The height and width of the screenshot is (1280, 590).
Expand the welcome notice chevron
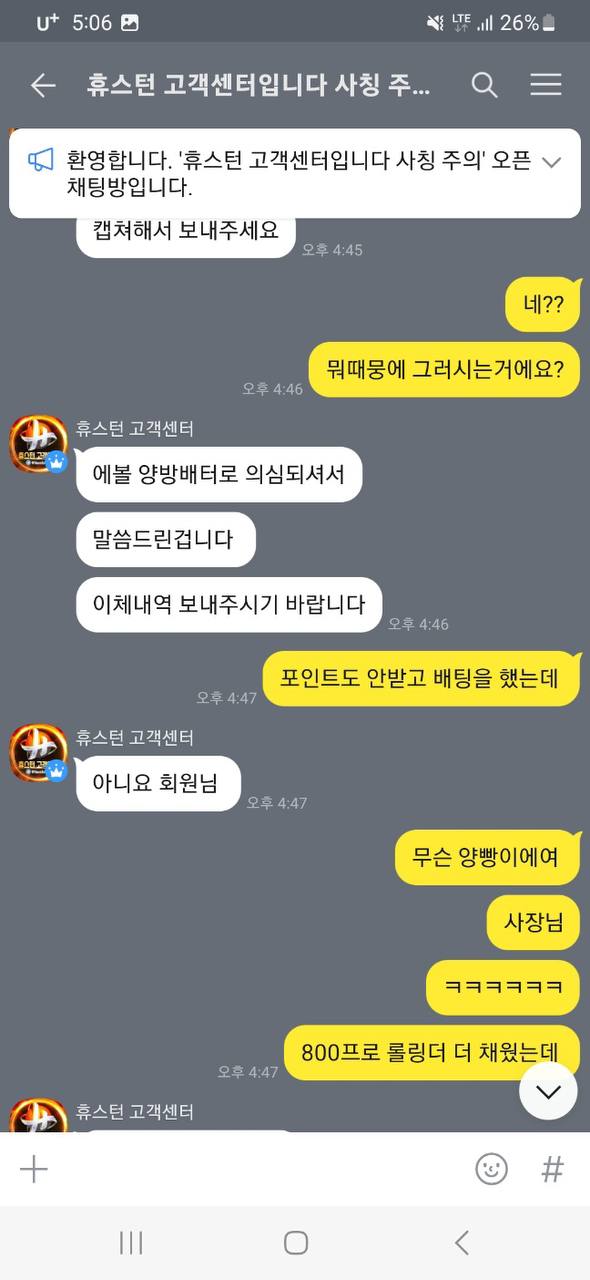551,161
